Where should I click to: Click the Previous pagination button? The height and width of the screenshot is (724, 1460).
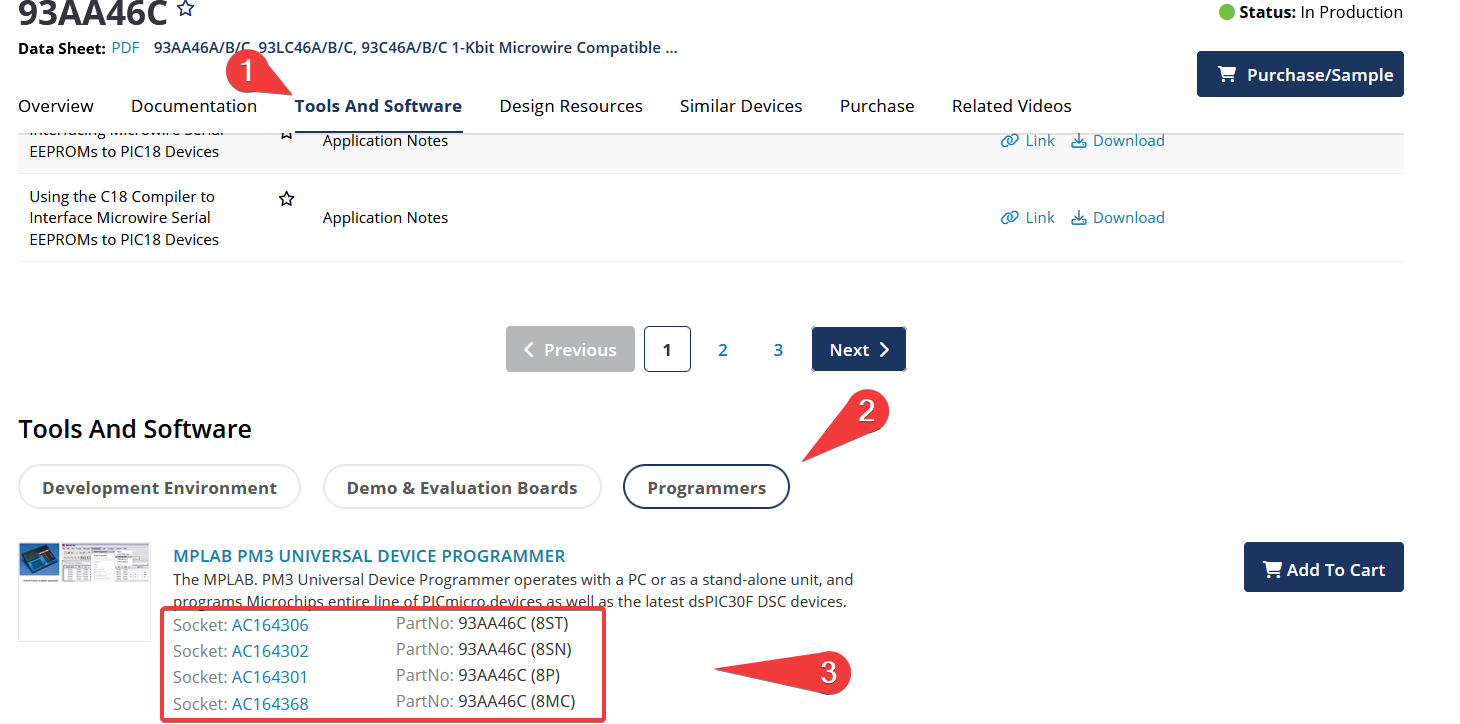(x=570, y=349)
